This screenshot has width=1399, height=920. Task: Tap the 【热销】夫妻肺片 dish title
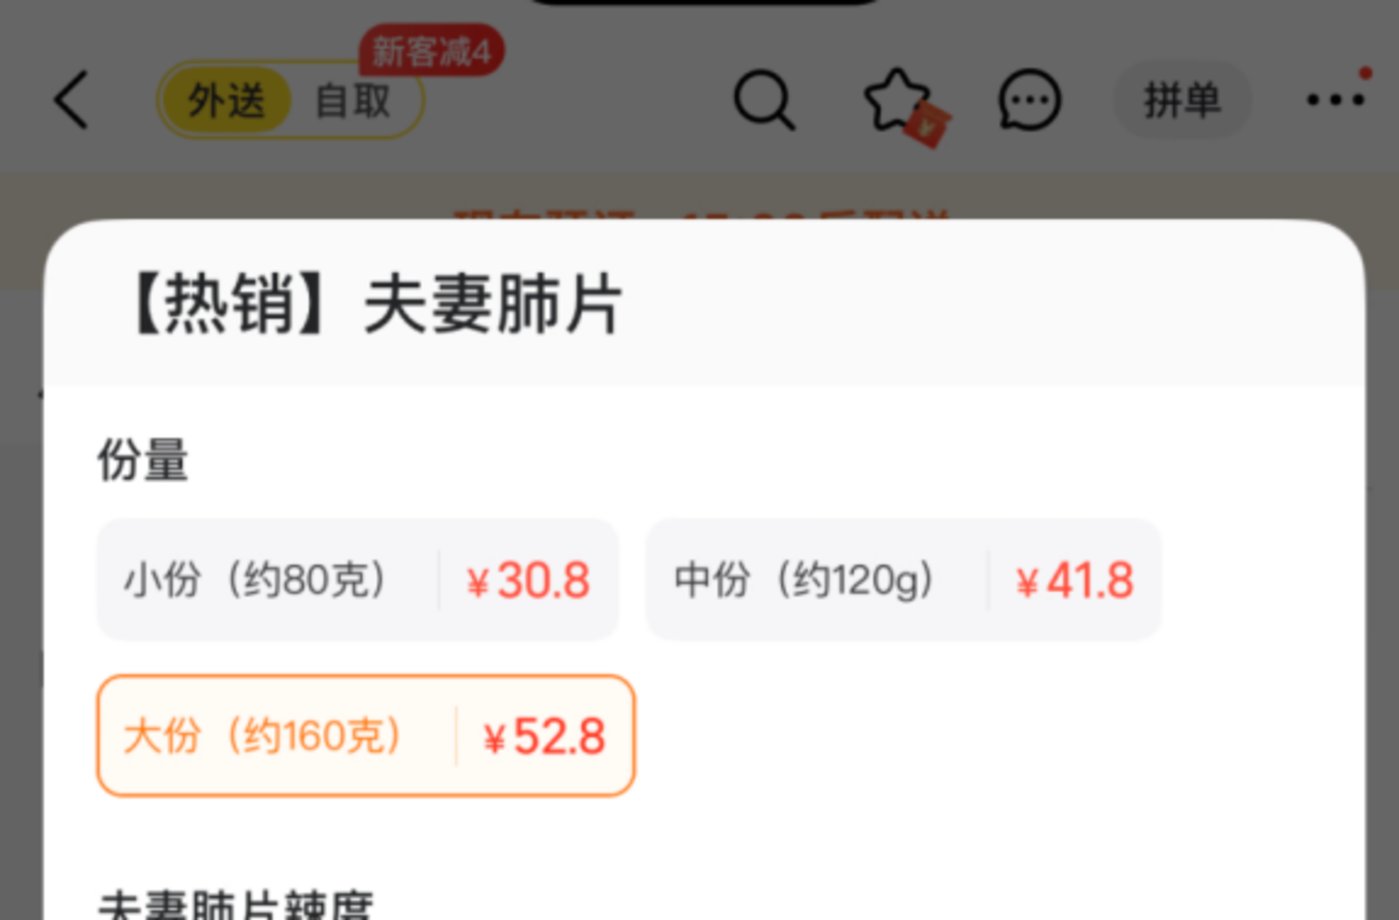[372, 304]
